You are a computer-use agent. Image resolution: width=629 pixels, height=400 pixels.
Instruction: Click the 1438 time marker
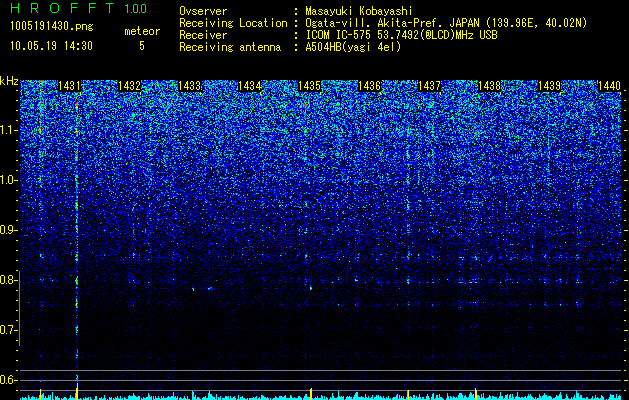489,86
